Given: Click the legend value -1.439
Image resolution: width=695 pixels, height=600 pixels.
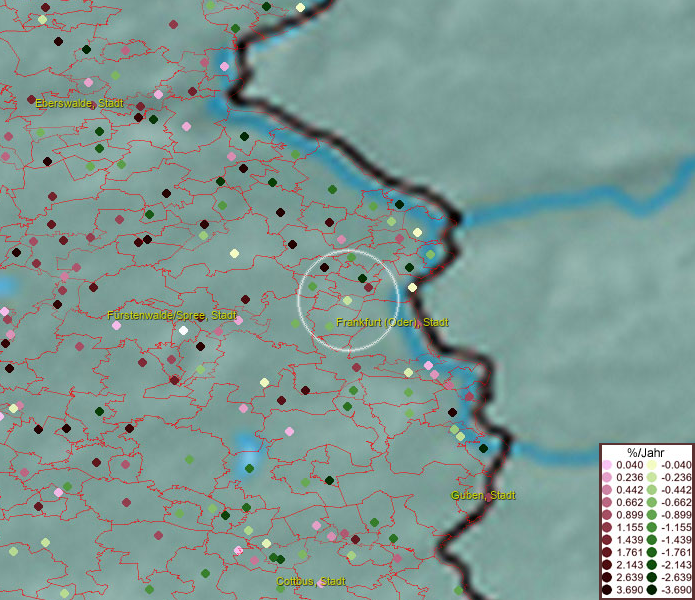Looking at the screenshot, I should [x=676, y=540].
